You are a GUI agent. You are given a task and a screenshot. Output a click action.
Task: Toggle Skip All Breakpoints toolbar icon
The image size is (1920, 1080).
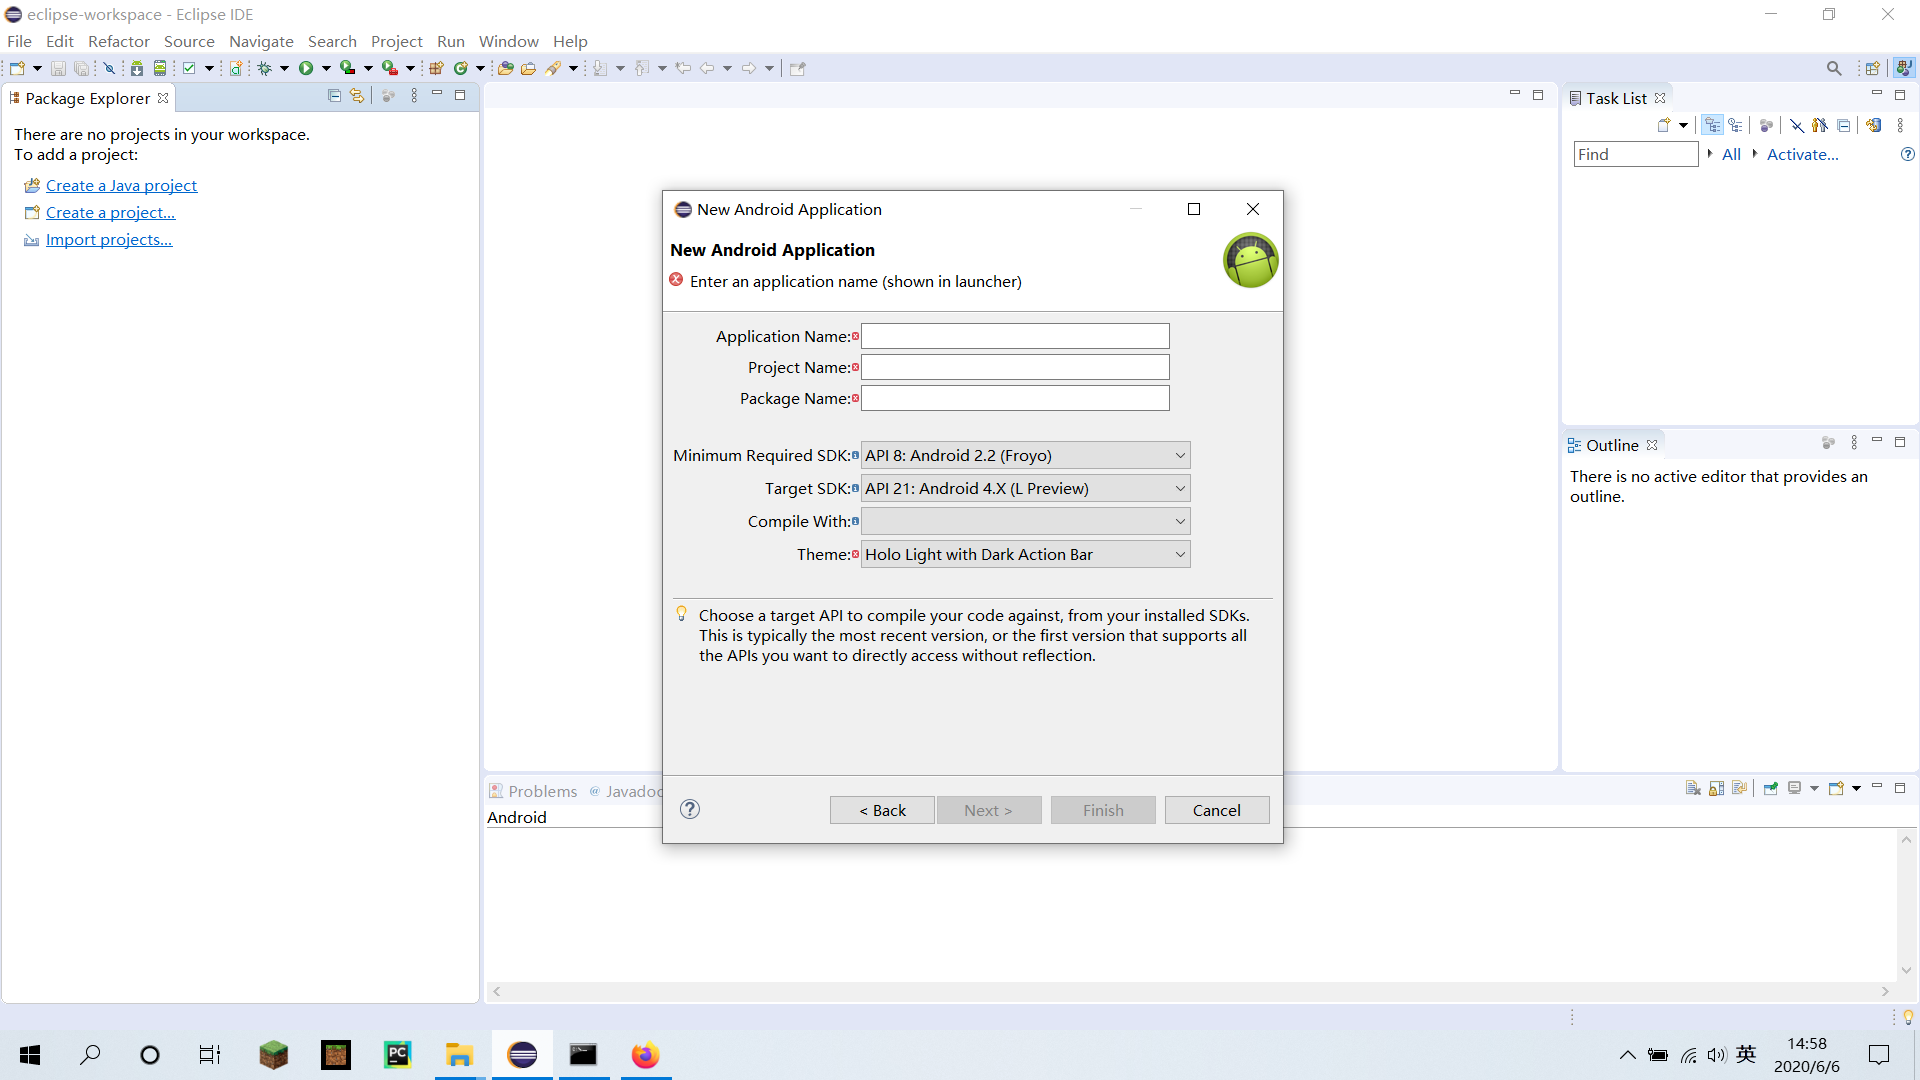pos(109,68)
